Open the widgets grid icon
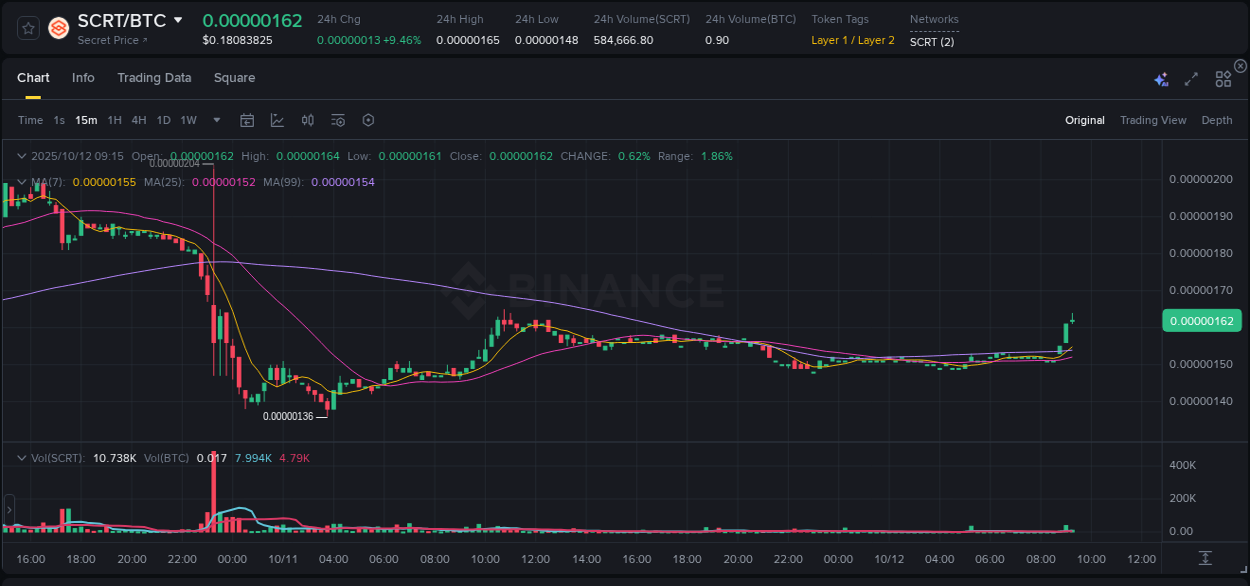Screen dimensions: 1250x586 tap(1223, 77)
